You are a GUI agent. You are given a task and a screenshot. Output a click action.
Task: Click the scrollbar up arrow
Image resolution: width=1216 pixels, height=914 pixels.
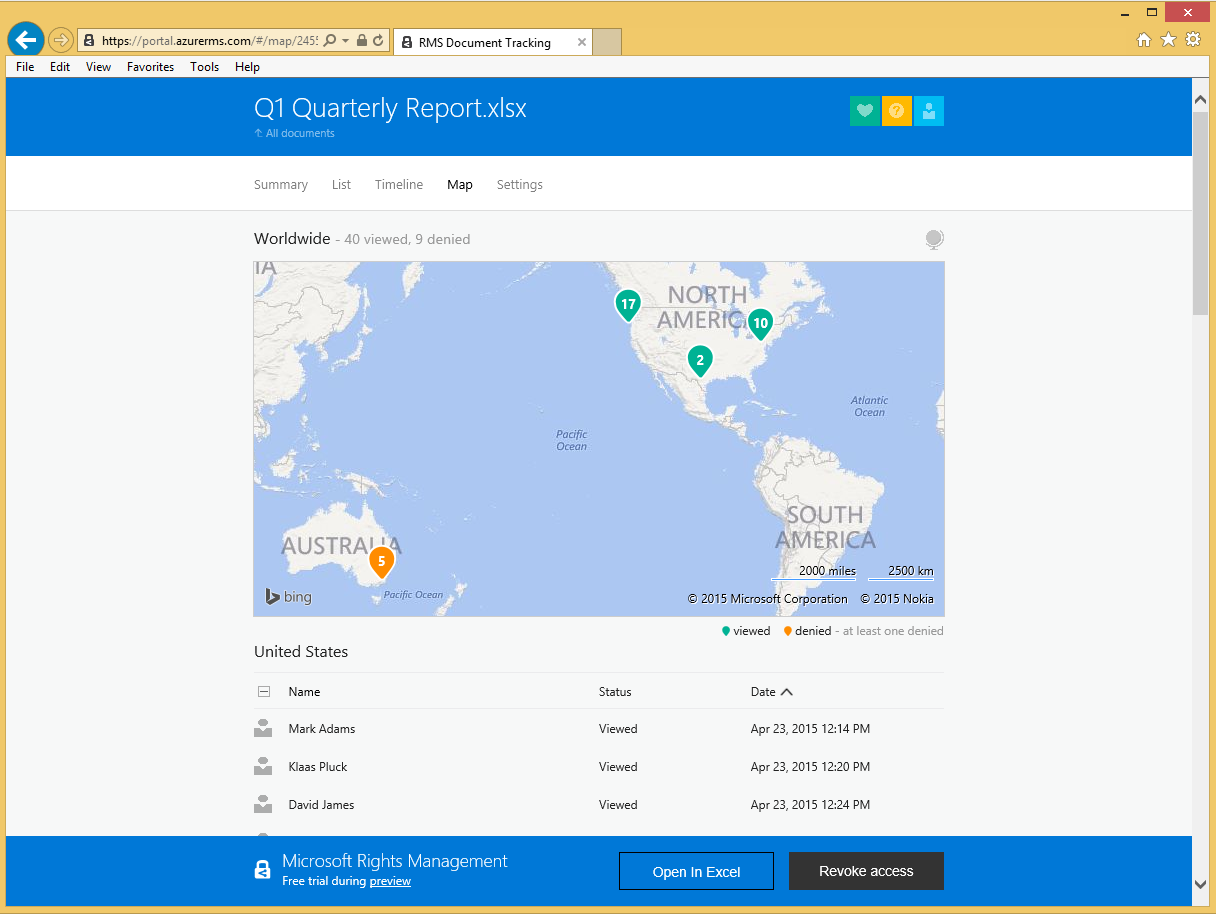tap(1201, 98)
